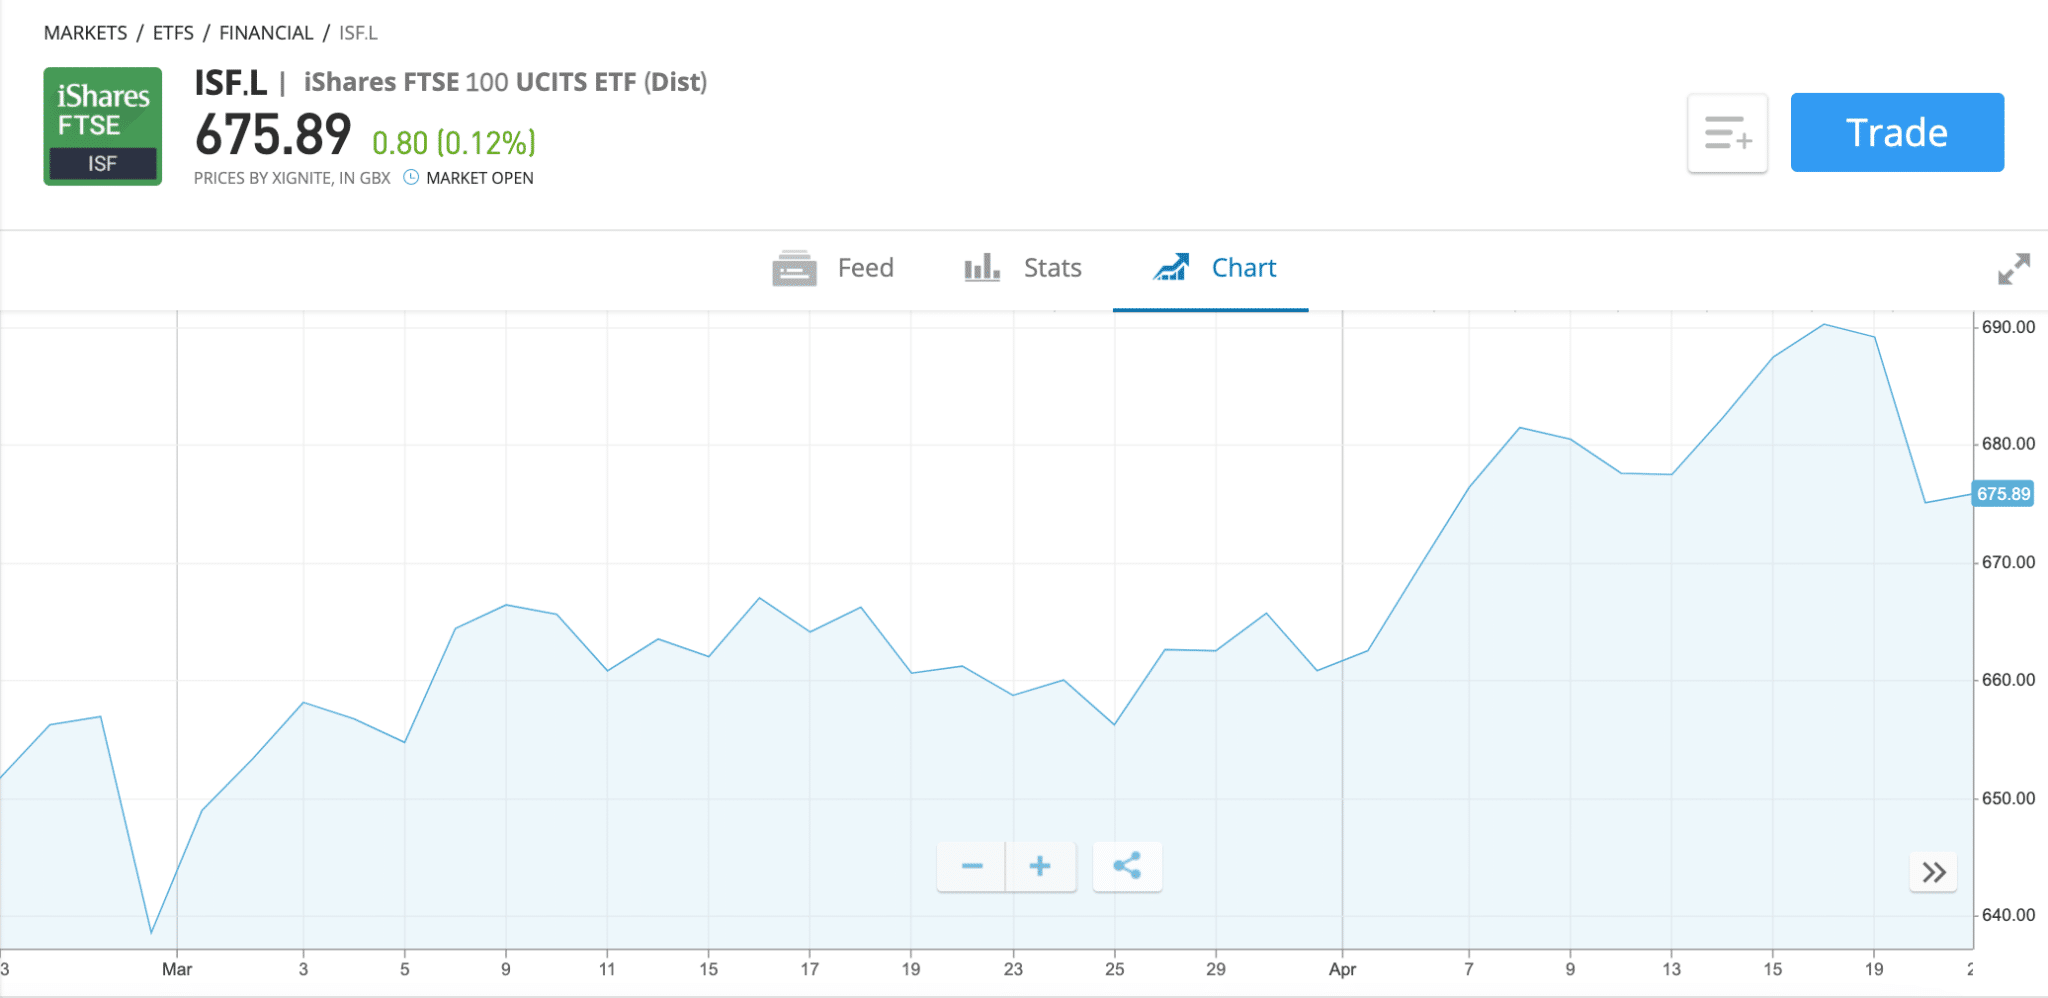
Task: Go to ETFS breadcrumb
Action: pos(173,33)
